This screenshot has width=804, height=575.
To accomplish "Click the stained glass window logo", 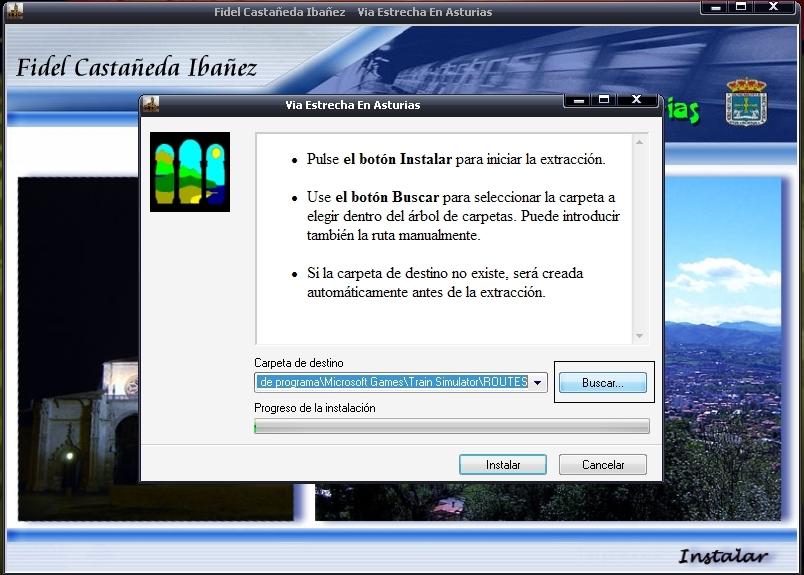I will (190, 171).
